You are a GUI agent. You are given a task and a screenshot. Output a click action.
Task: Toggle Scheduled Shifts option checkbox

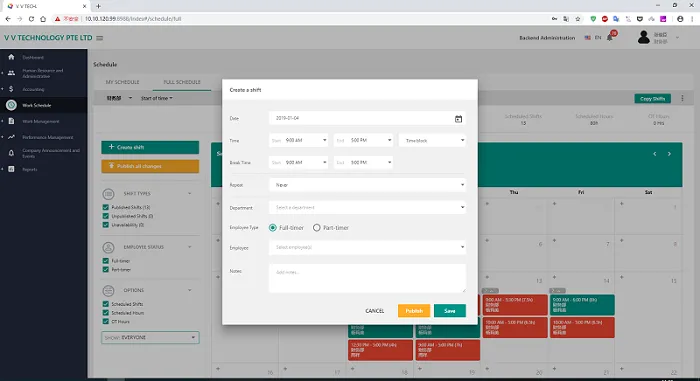click(106, 304)
